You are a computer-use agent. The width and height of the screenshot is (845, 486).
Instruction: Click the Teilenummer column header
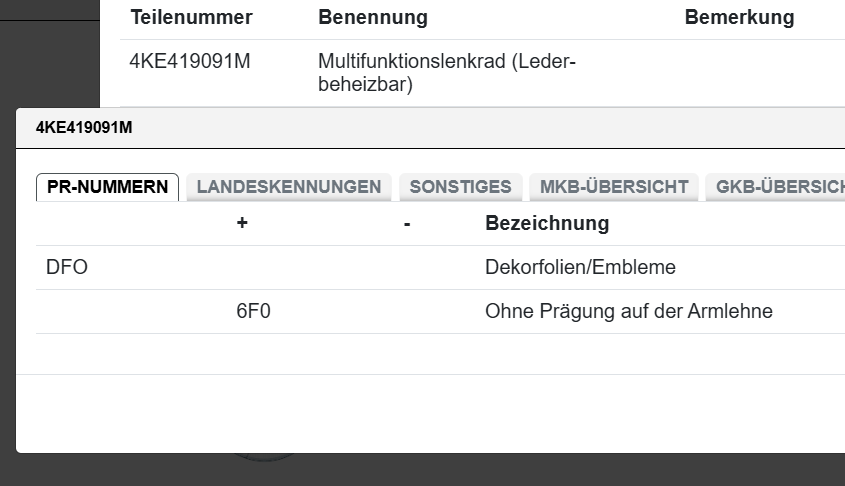pos(191,18)
